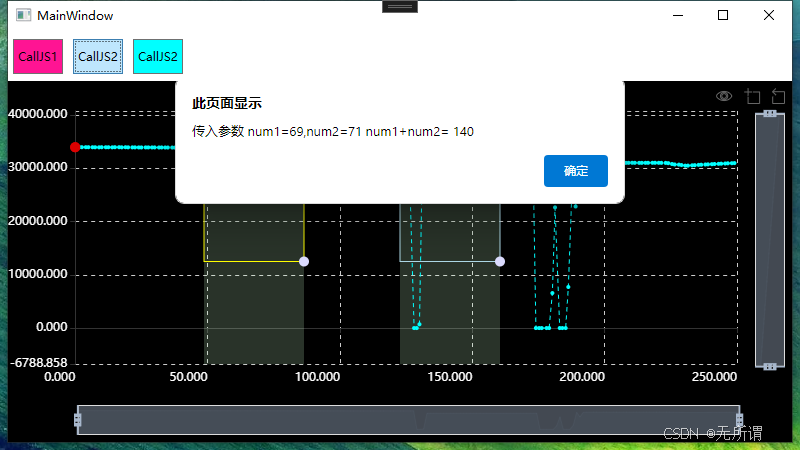Click the x-axis label 150.000
The height and width of the screenshot is (450, 800).
[450, 377]
